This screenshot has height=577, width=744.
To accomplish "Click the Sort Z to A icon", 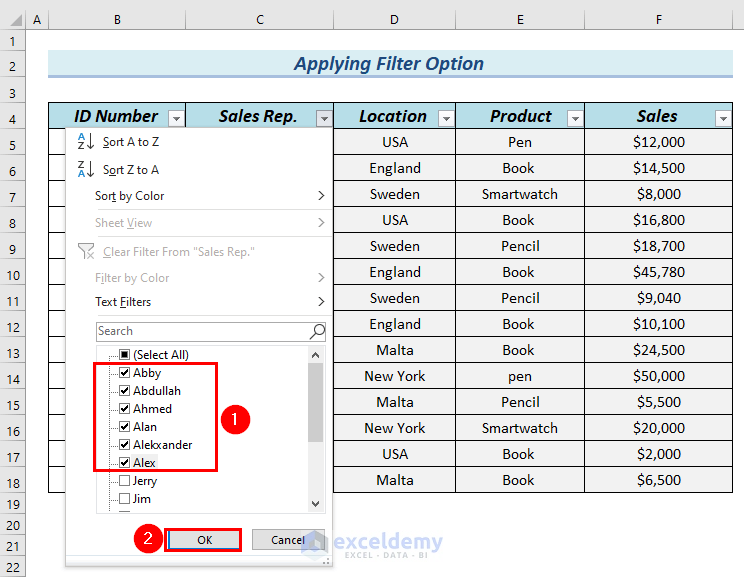I will 85,169.
